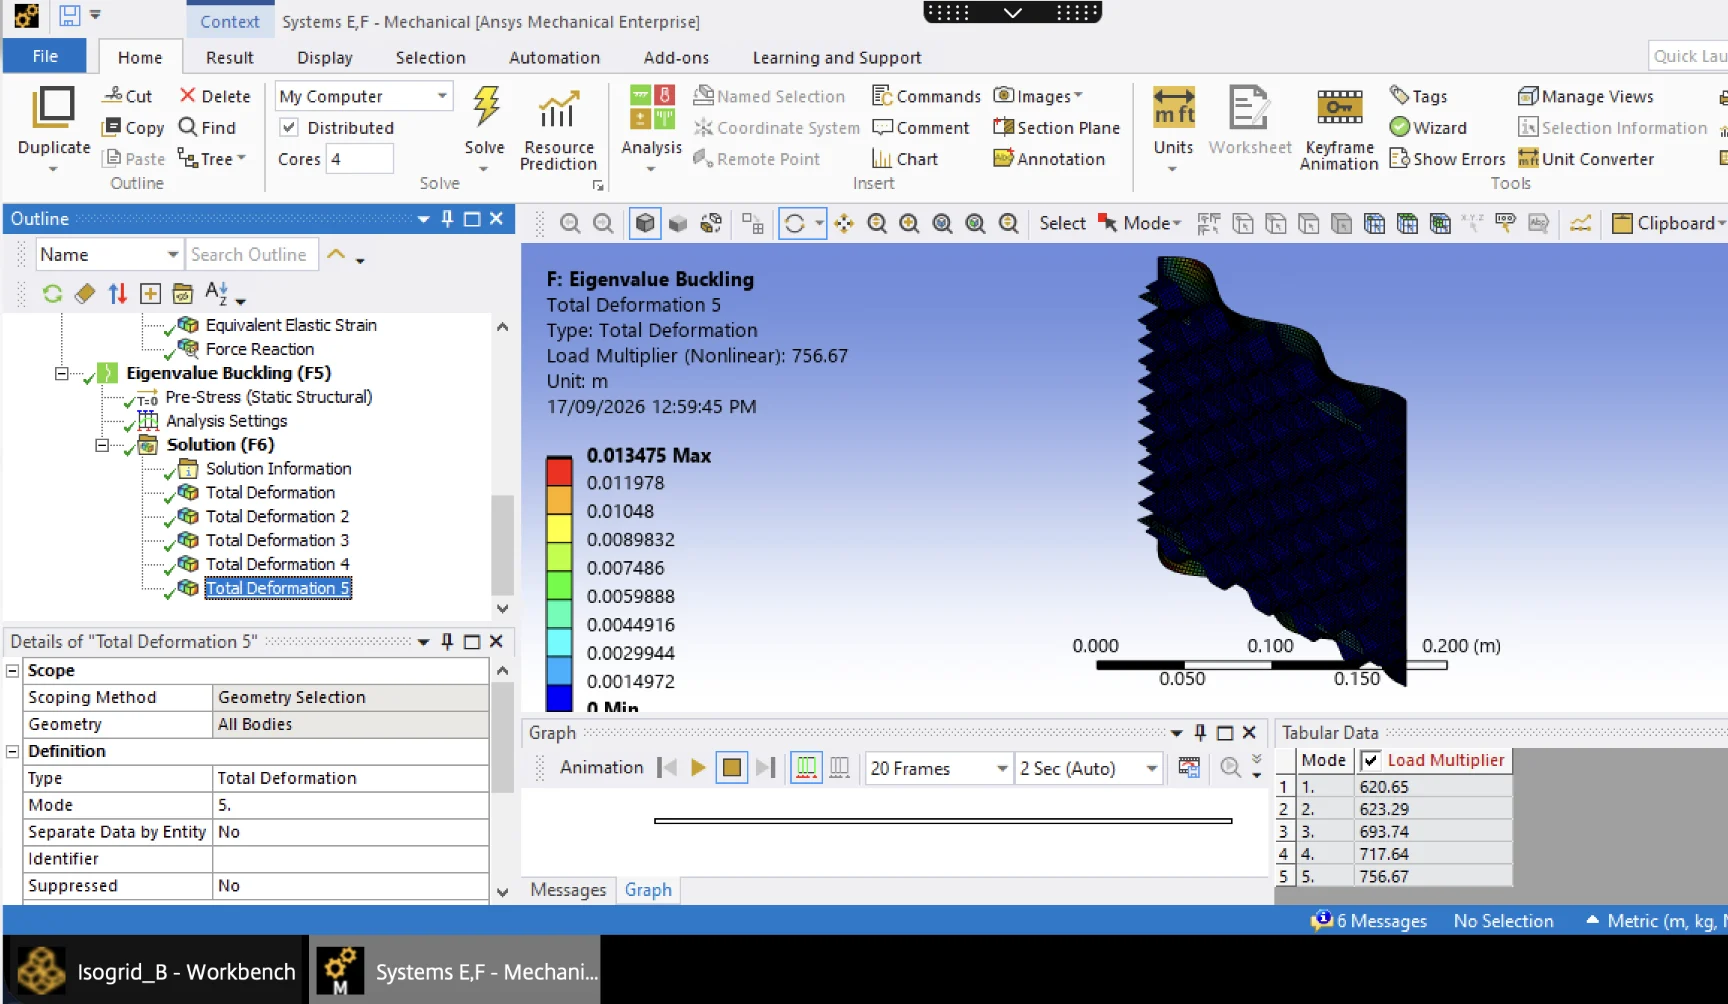
Task: Collapse the Definition section in Details
Action: 13,751
